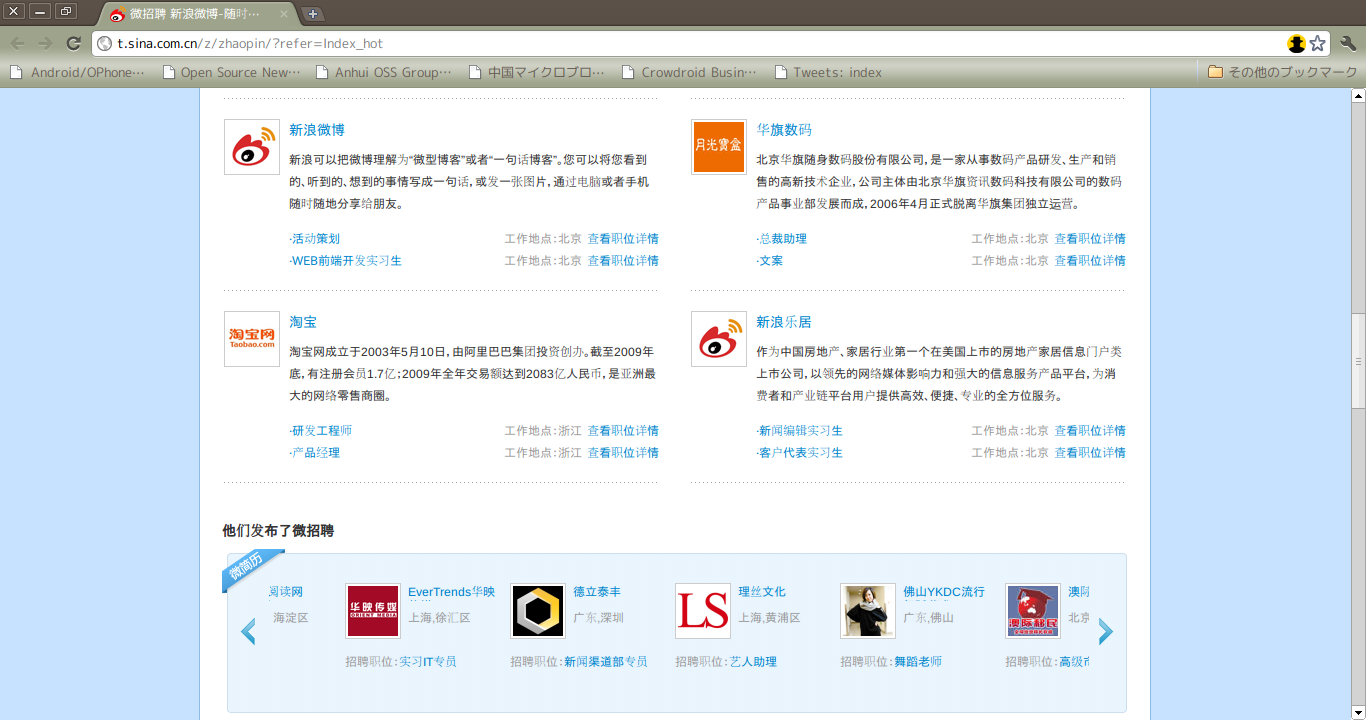
Task: View job details for 研发工程师
Action: pyautogui.click(x=623, y=431)
